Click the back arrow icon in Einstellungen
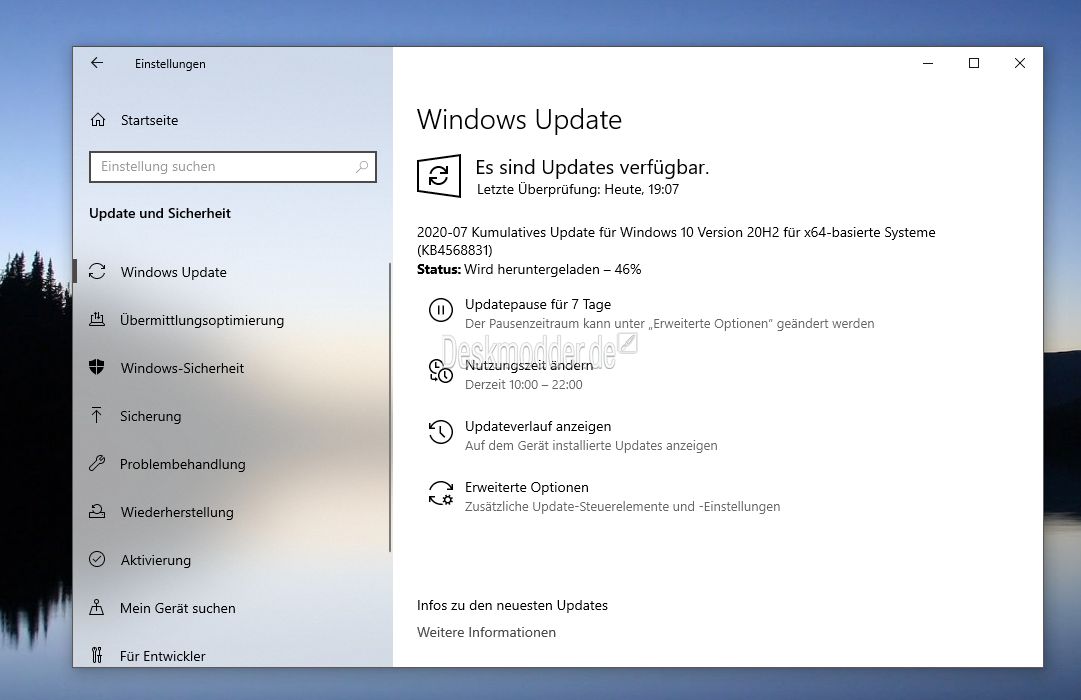Screen dimensions: 1081x700 tap(97, 63)
